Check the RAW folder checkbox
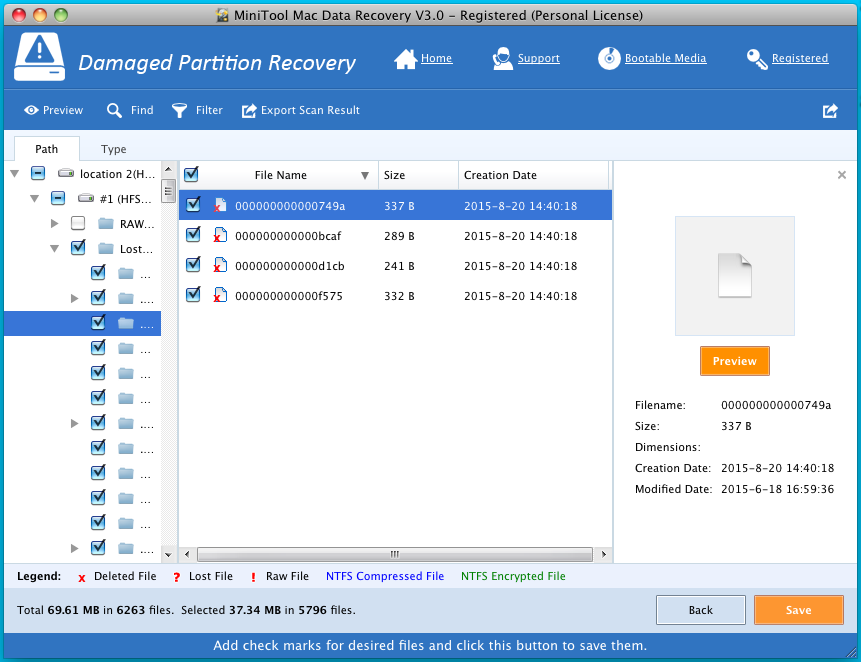Image resolution: width=861 pixels, height=662 pixels. pyautogui.click(x=78, y=223)
